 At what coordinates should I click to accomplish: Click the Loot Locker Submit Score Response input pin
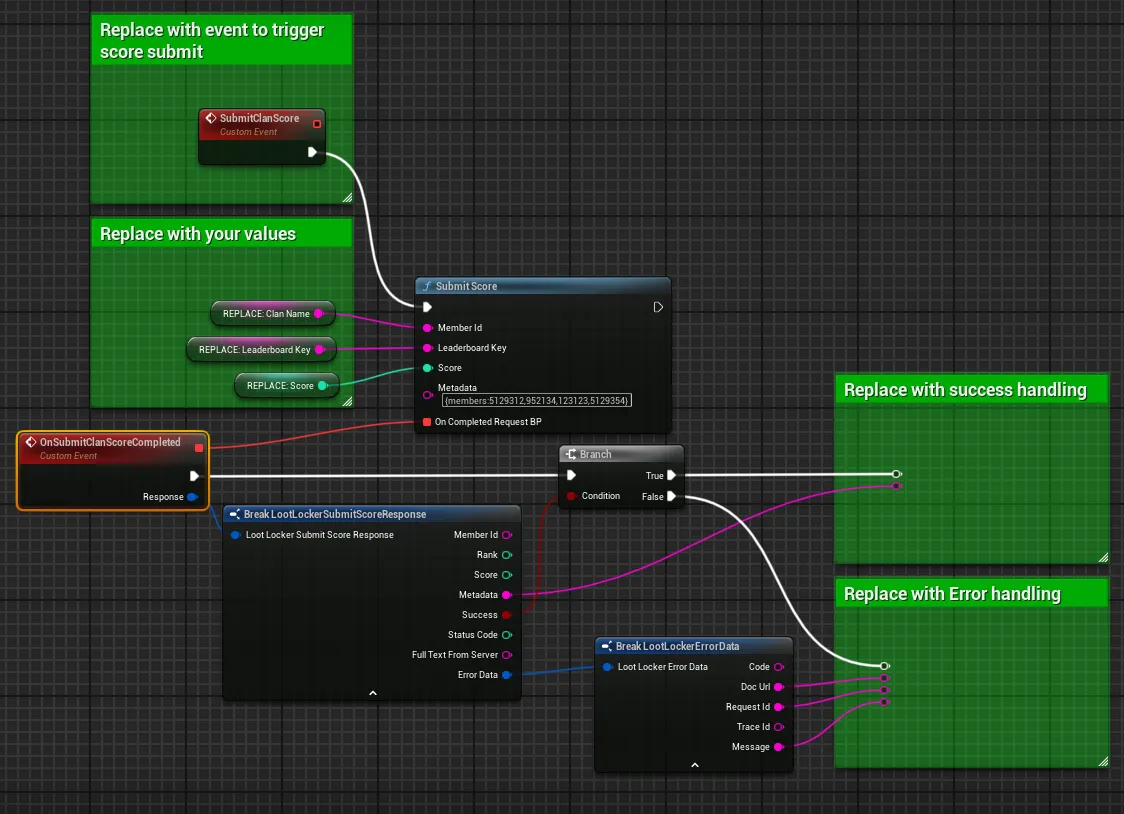click(x=235, y=535)
